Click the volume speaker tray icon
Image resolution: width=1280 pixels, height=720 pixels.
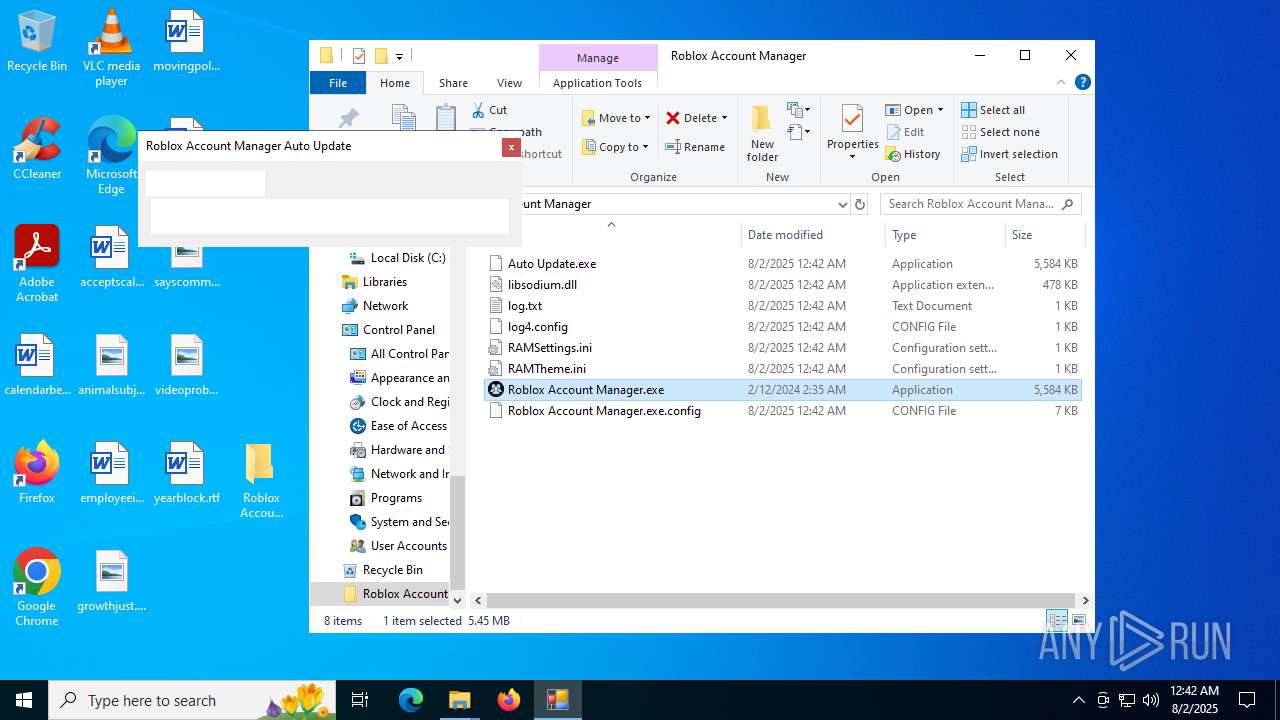1150,700
